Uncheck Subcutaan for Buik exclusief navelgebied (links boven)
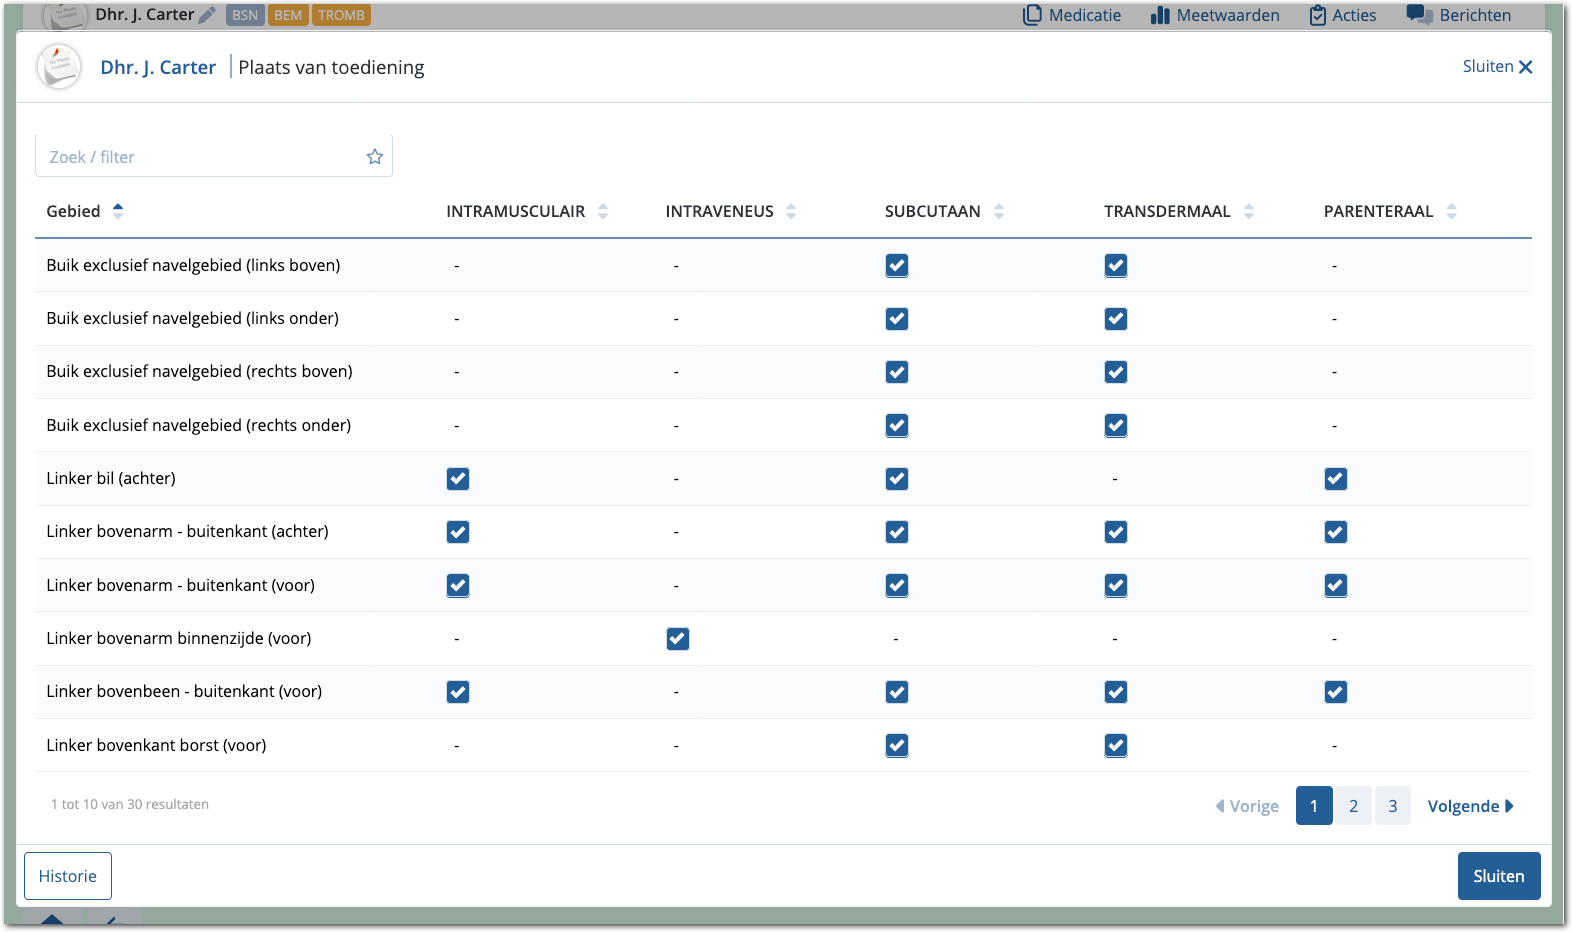The width and height of the screenshot is (1572, 932). click(897, 266)
